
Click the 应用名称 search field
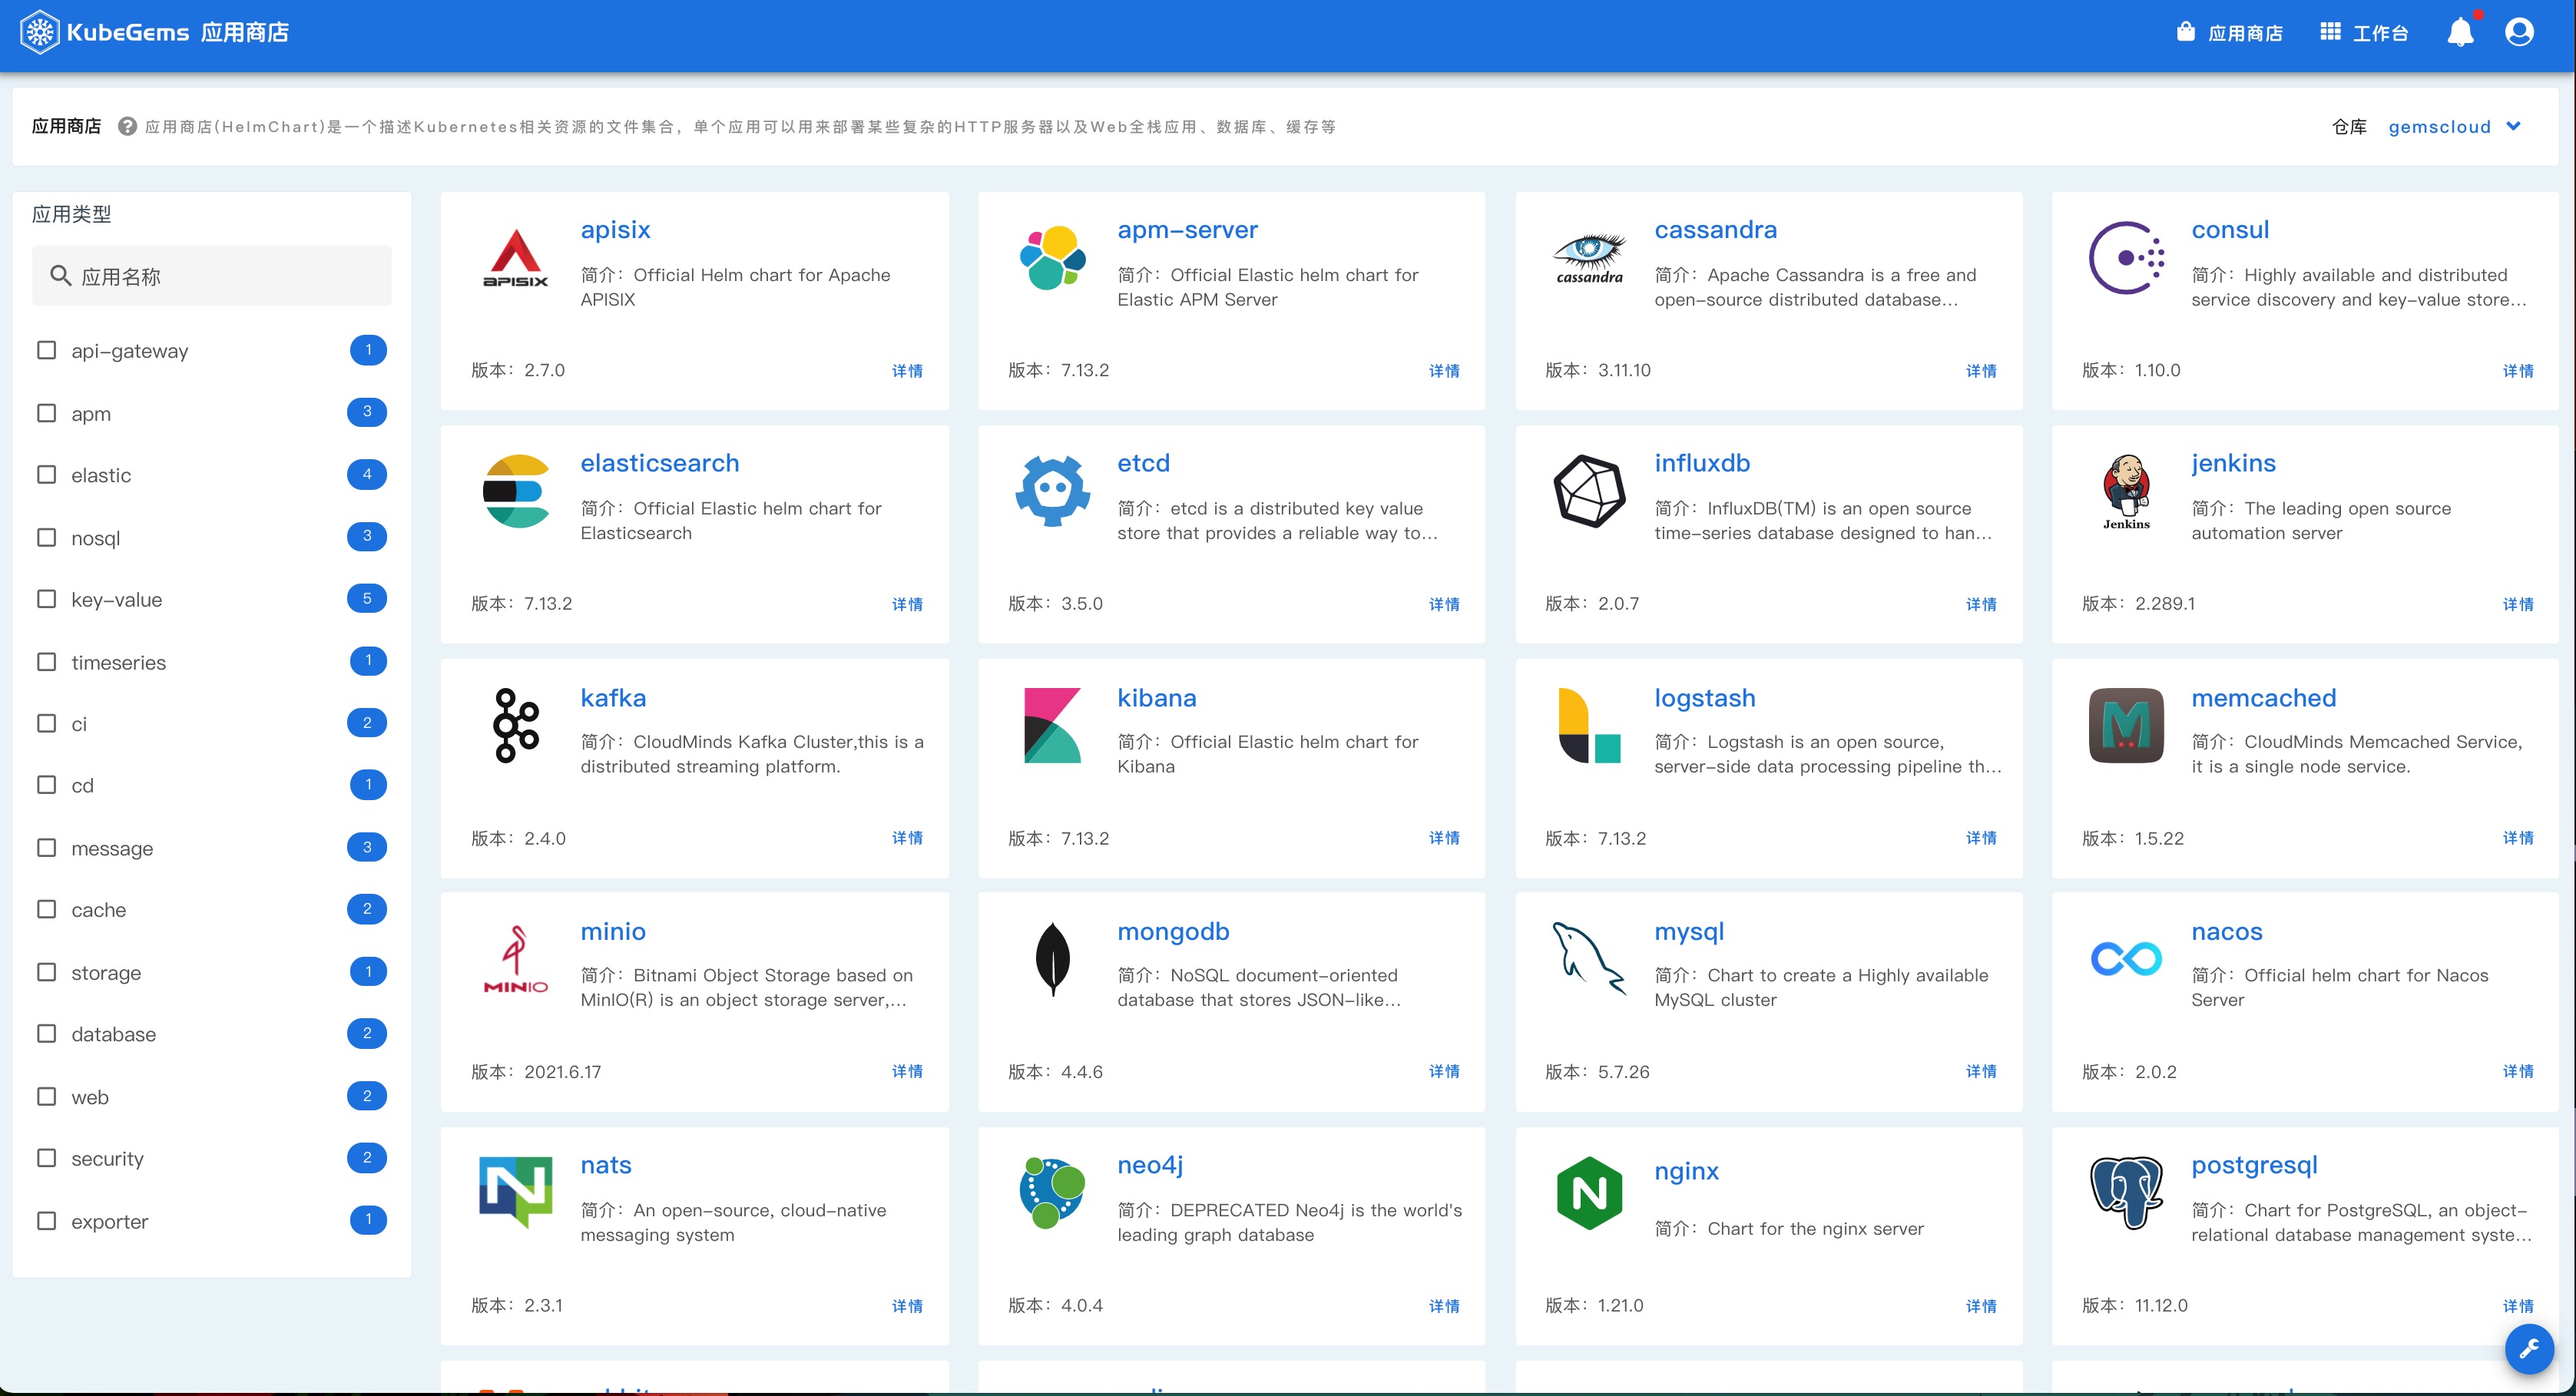pyautogui.click(x=212, y=276)
